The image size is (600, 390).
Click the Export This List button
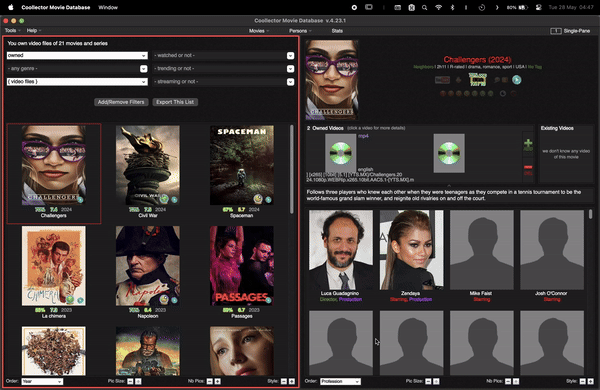coord(175,102)
